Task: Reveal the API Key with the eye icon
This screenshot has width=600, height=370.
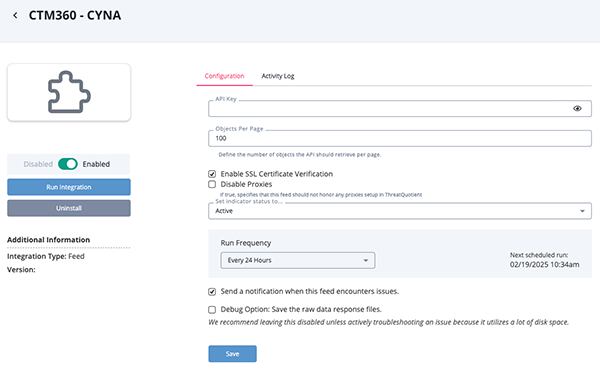Action: [x=577, y=109]
